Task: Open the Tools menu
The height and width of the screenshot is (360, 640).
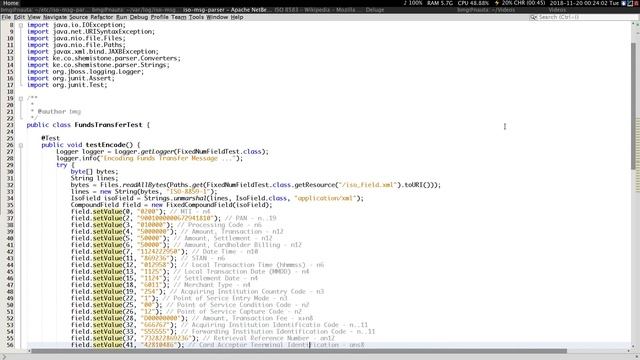Action: pyautogui.click(x=196, y=17)
